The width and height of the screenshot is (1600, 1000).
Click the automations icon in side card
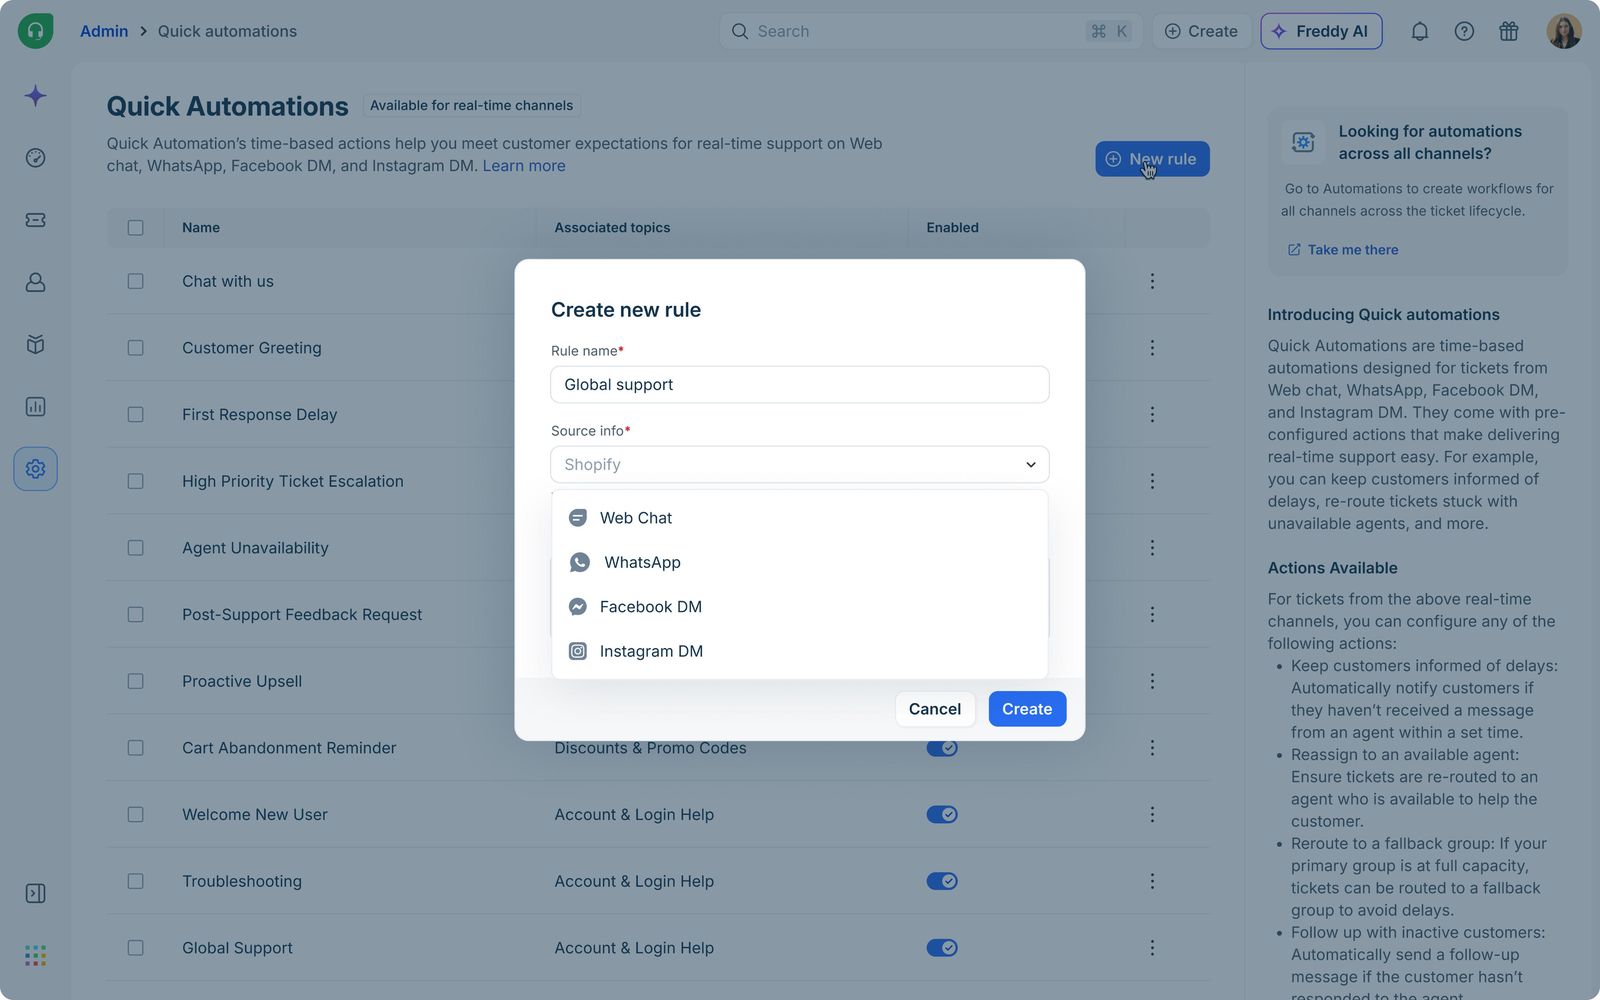pyautogui.click(x=1303, y=142)
